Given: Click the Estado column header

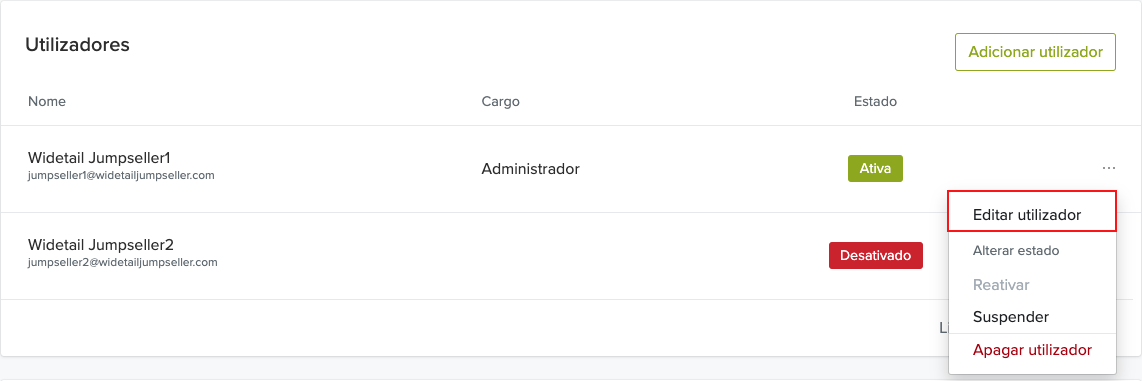Looking at the screenshot, I should [x=875, y=101].
